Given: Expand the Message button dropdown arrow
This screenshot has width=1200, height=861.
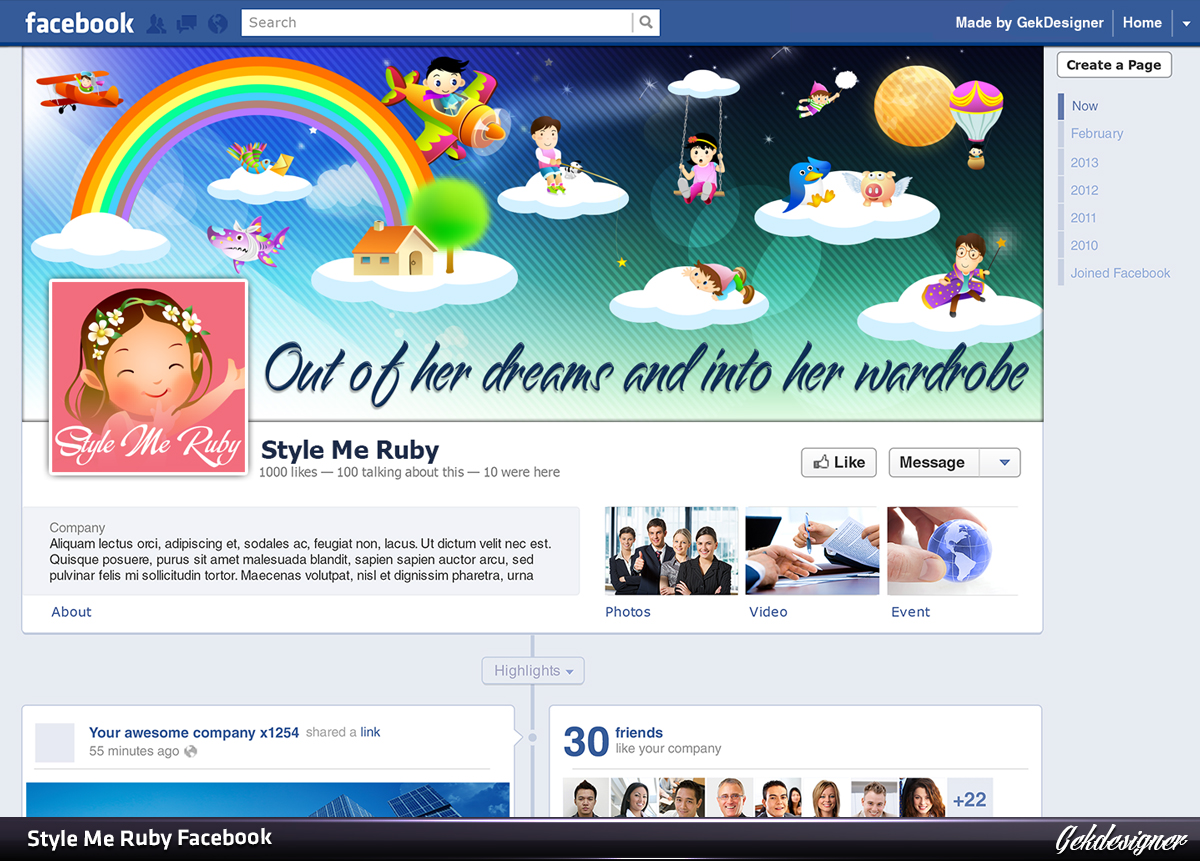Looking at the screenshot, I should 1003,463.
